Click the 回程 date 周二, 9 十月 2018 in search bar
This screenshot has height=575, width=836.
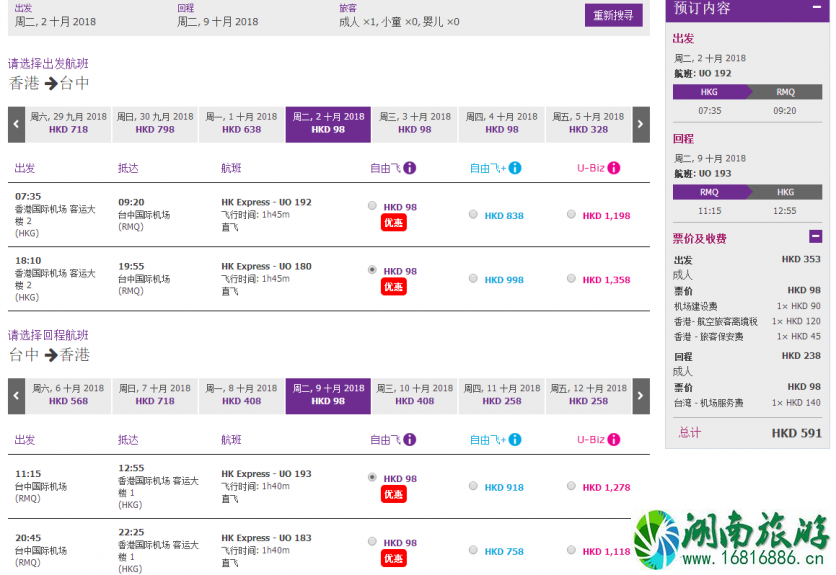coord(218,22)
